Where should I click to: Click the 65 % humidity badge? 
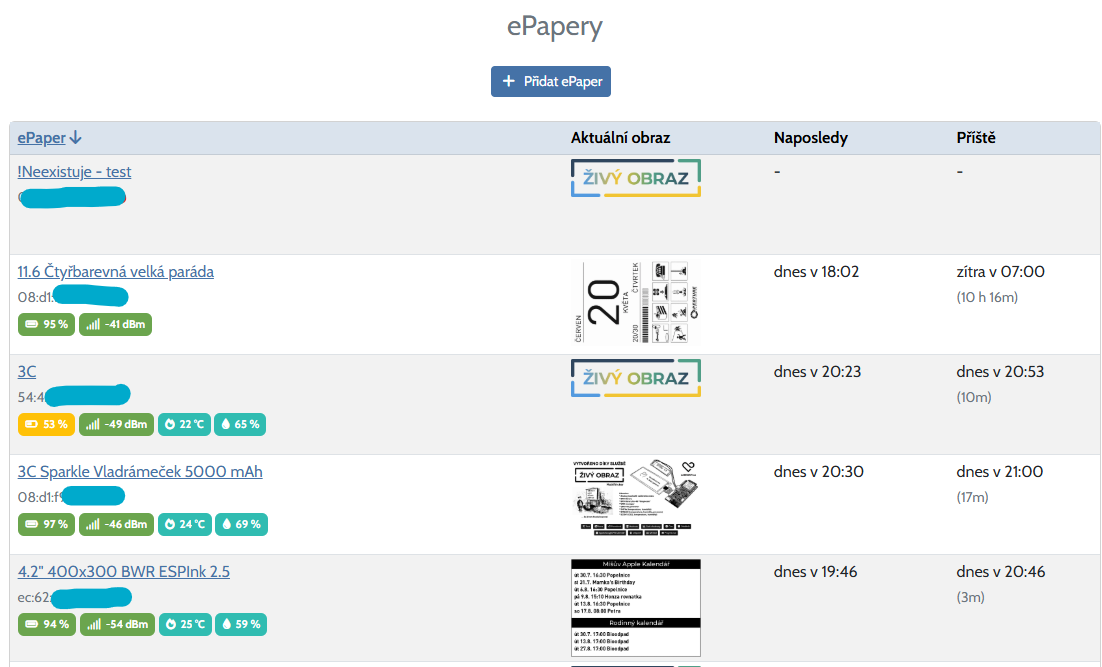[239, 424]
